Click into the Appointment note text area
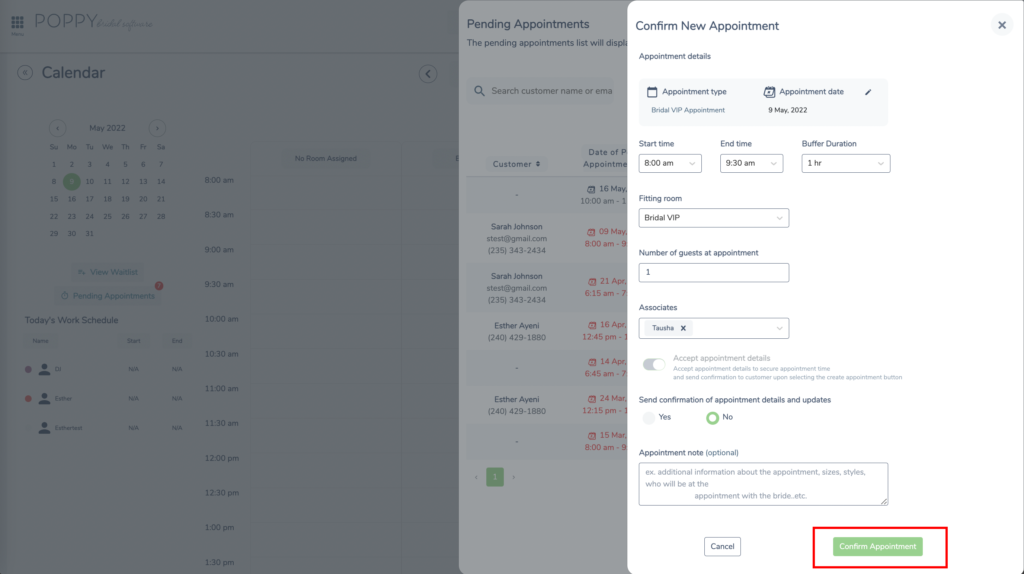Image resolution: width=1024 pixels, height=574 pixels. point(763,484)
